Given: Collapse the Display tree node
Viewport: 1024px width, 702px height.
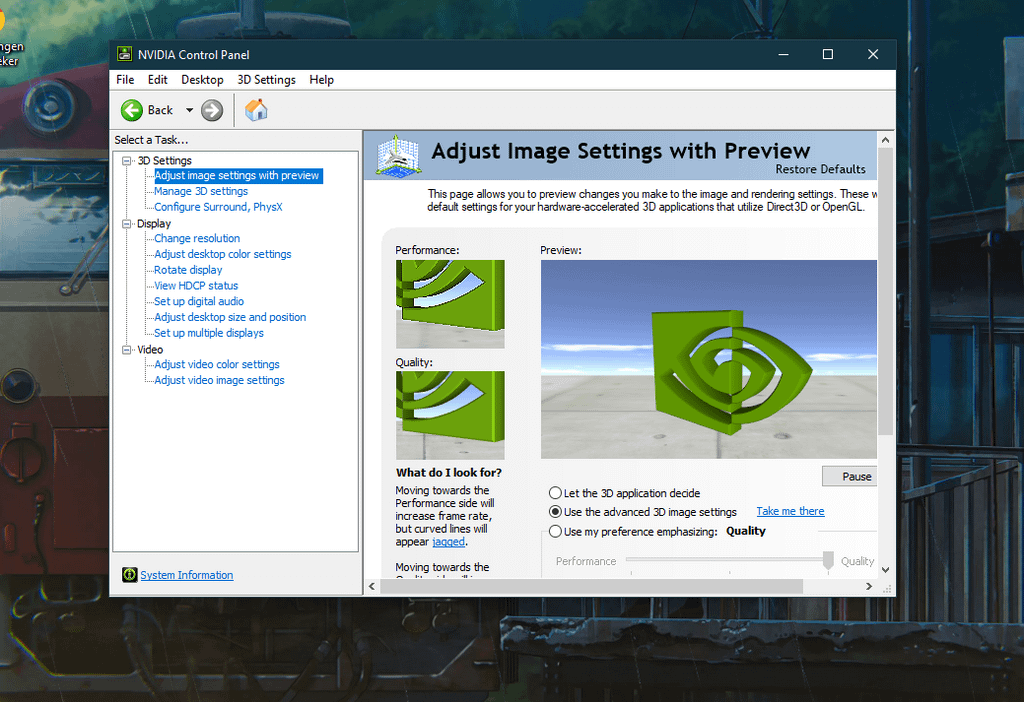Looking at the screenshot, I should (127, 224).
